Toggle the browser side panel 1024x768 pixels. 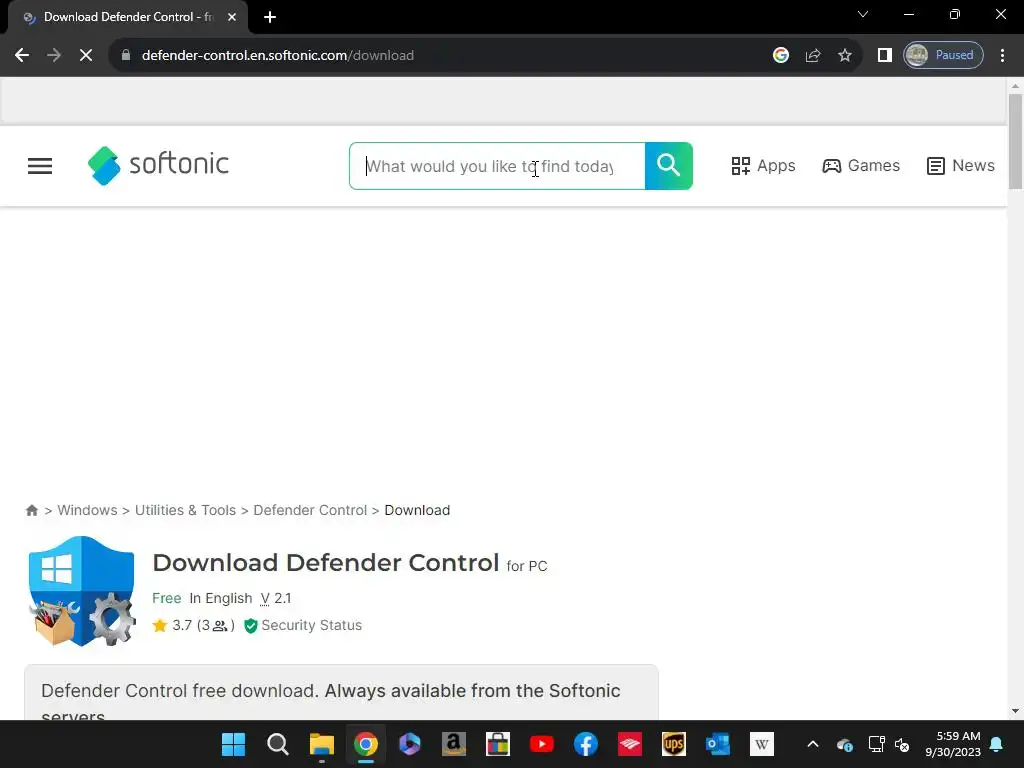point(884,55)
